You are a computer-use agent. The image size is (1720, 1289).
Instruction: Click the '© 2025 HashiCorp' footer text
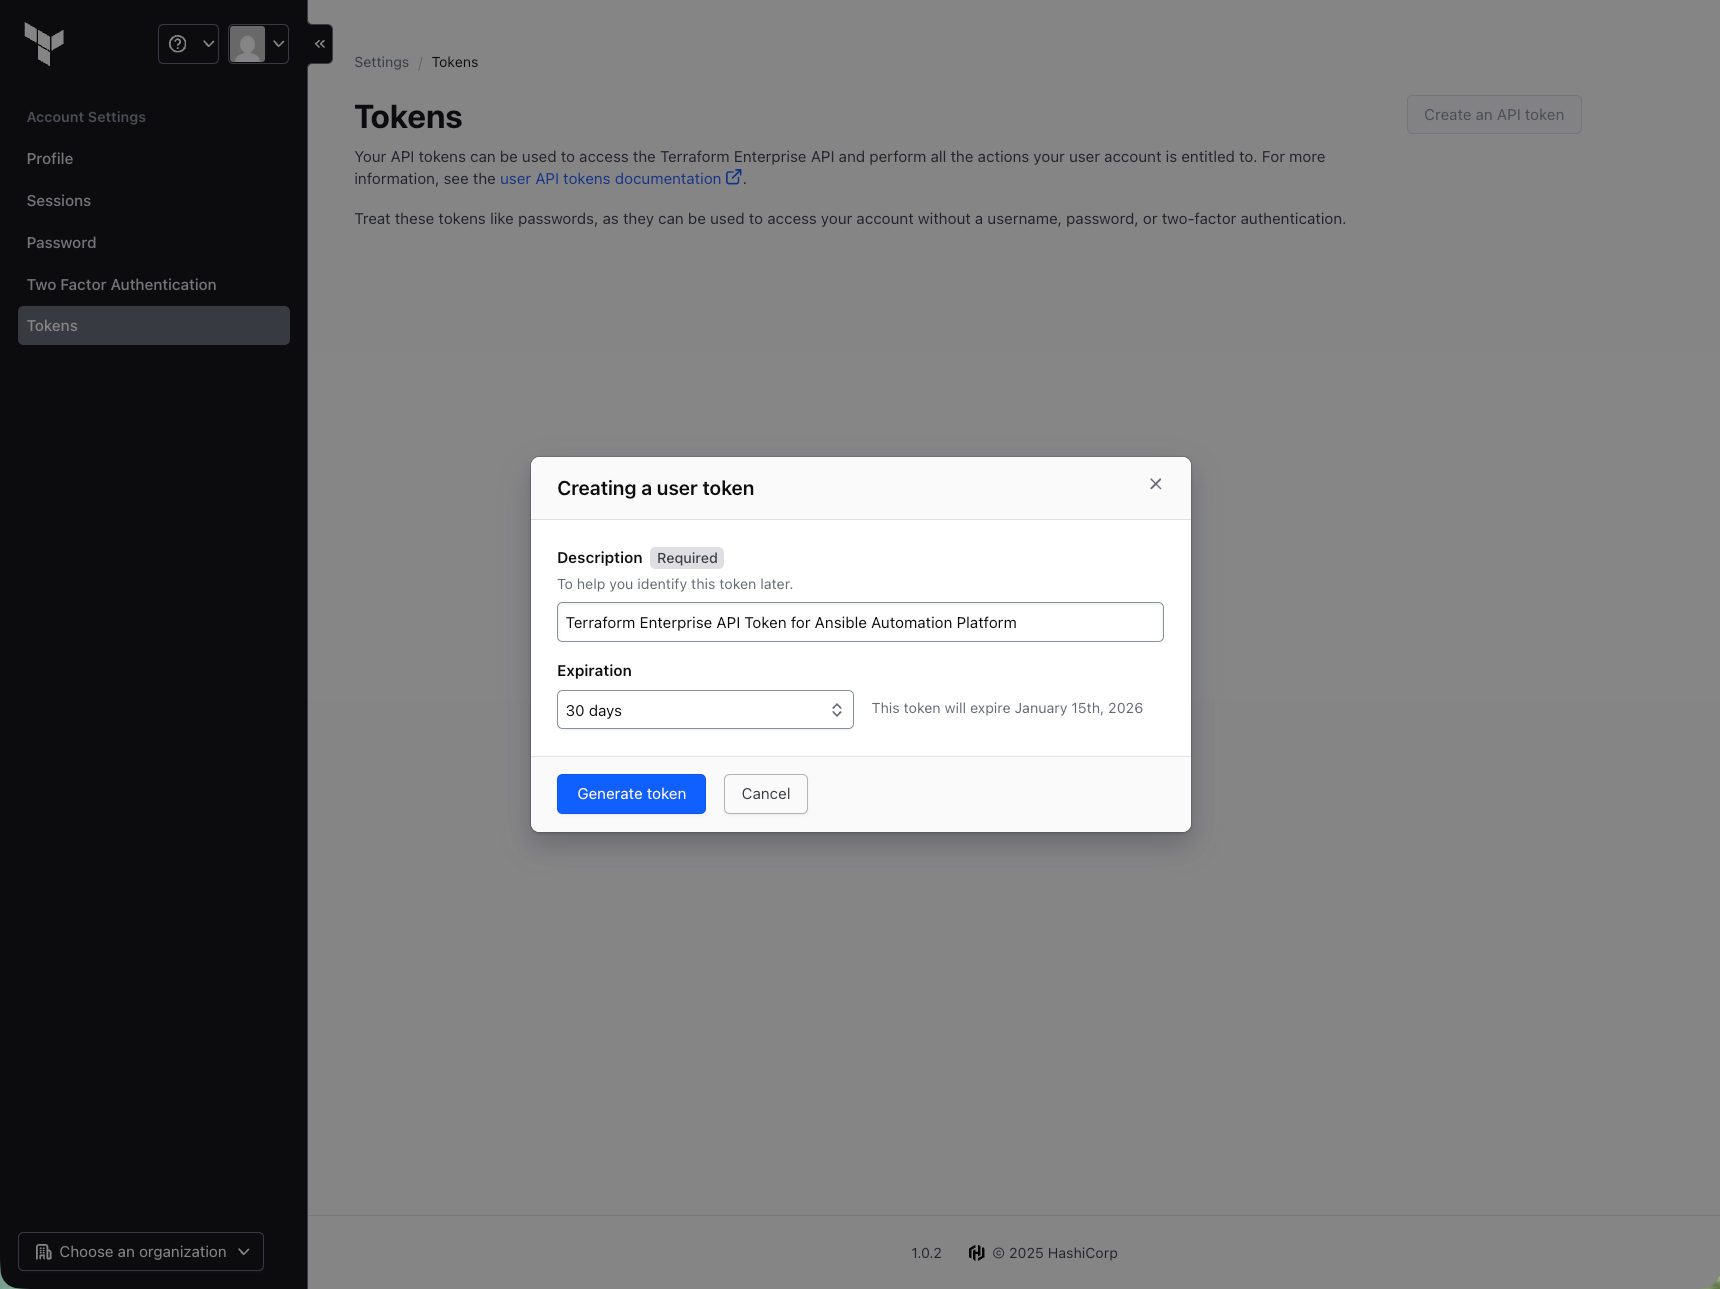1055,1253
